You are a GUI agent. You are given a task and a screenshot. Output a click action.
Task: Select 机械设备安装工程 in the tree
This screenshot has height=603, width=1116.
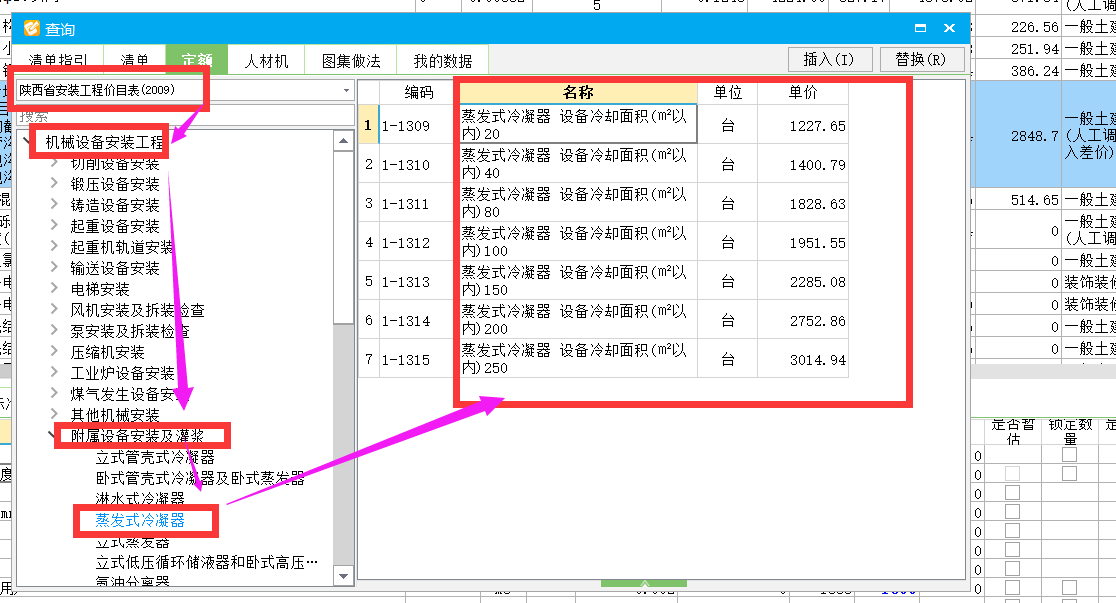(x=104, y=142)
